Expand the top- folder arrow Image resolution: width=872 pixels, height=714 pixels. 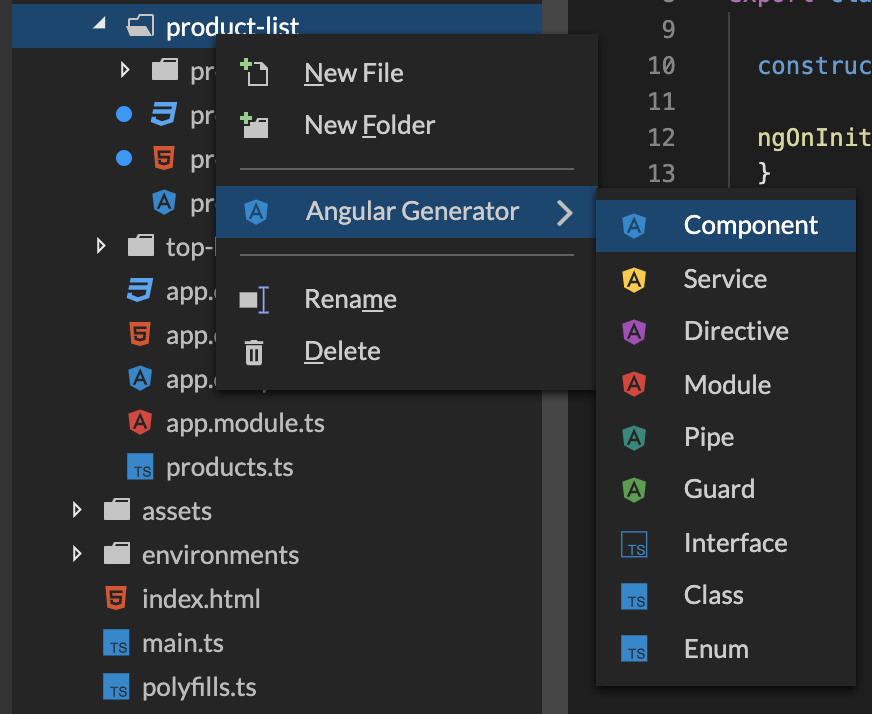(x=101, y=246)
